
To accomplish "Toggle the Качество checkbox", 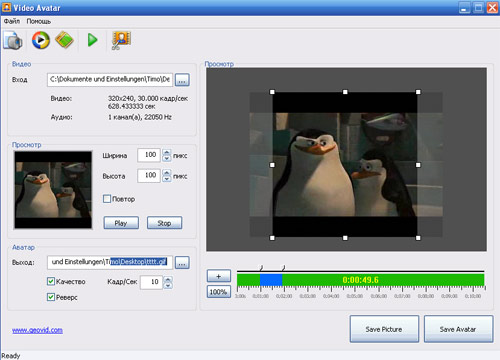I will (x=51, y=282).
